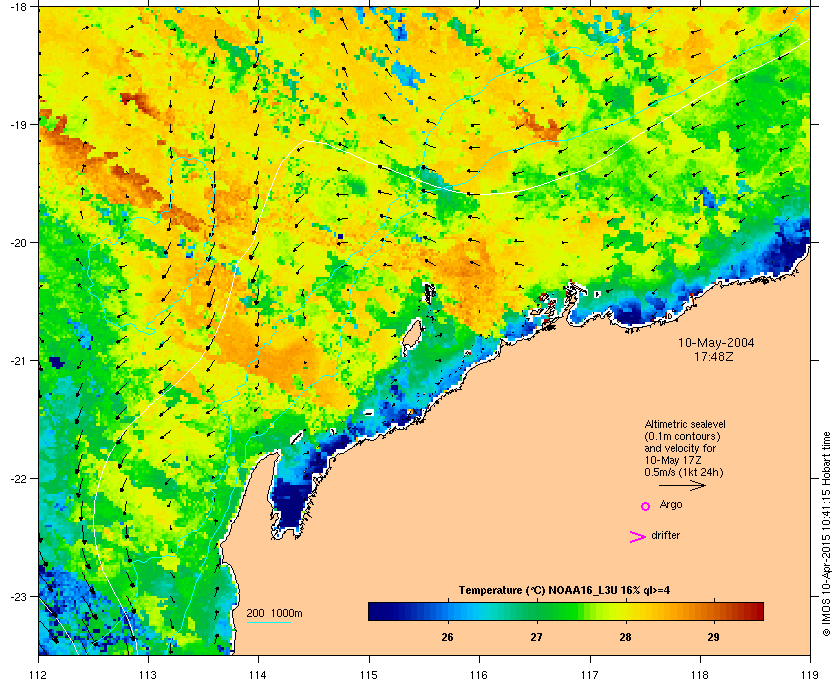Click the black velocity scale arrow in legend
This screenshot has width=840, height=680.
[682, 486]
